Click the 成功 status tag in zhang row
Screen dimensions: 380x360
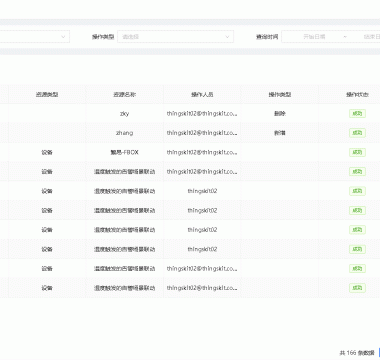click(357, 133)
